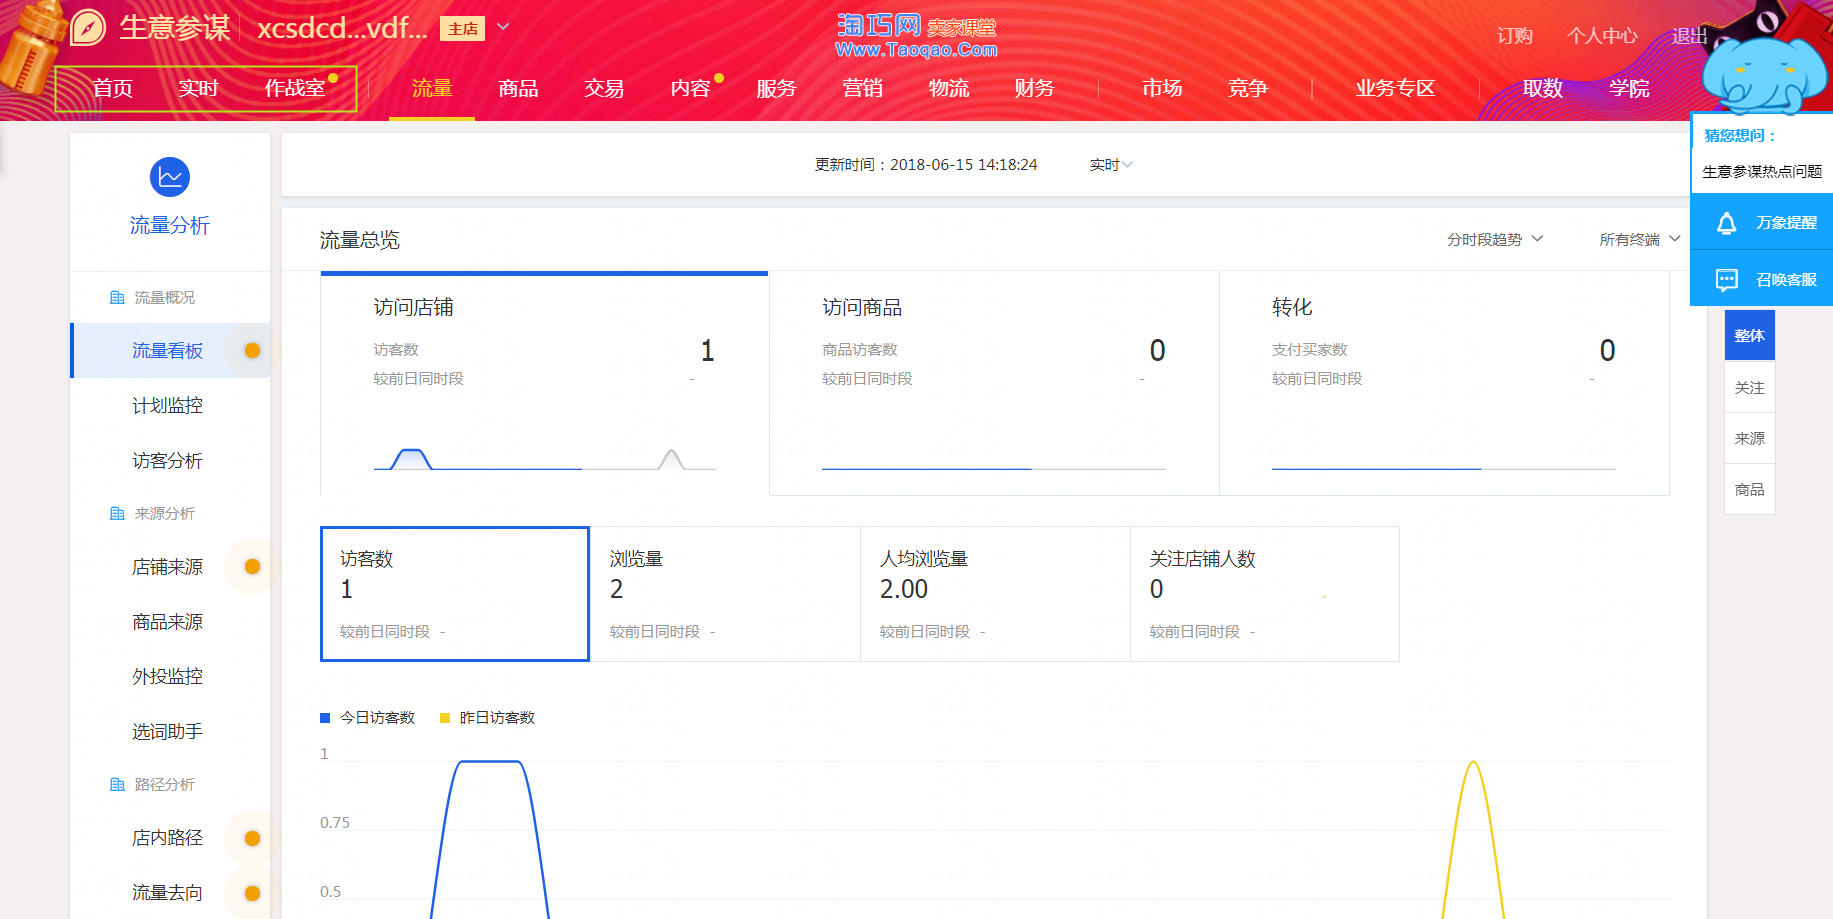Select the 人均浏览量 metric card
The width and height of the screenshot is (1833, 919).
pyautogui.click(x=995, y=594)
